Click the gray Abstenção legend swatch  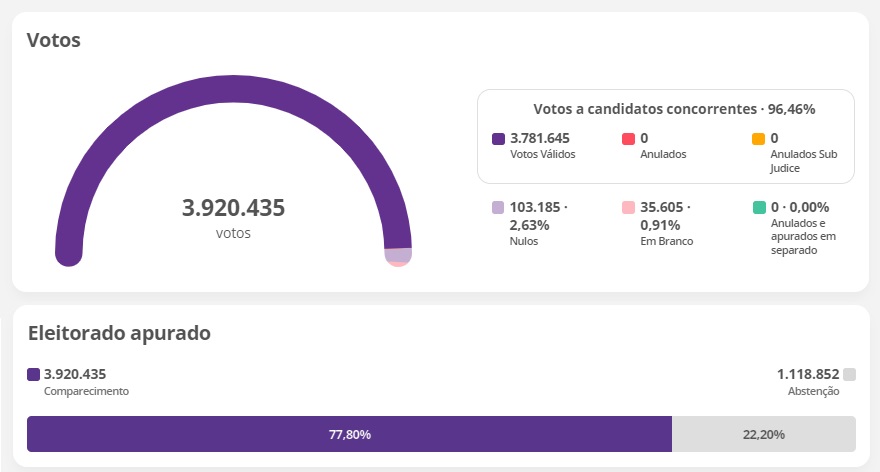[x=849, y=375]
